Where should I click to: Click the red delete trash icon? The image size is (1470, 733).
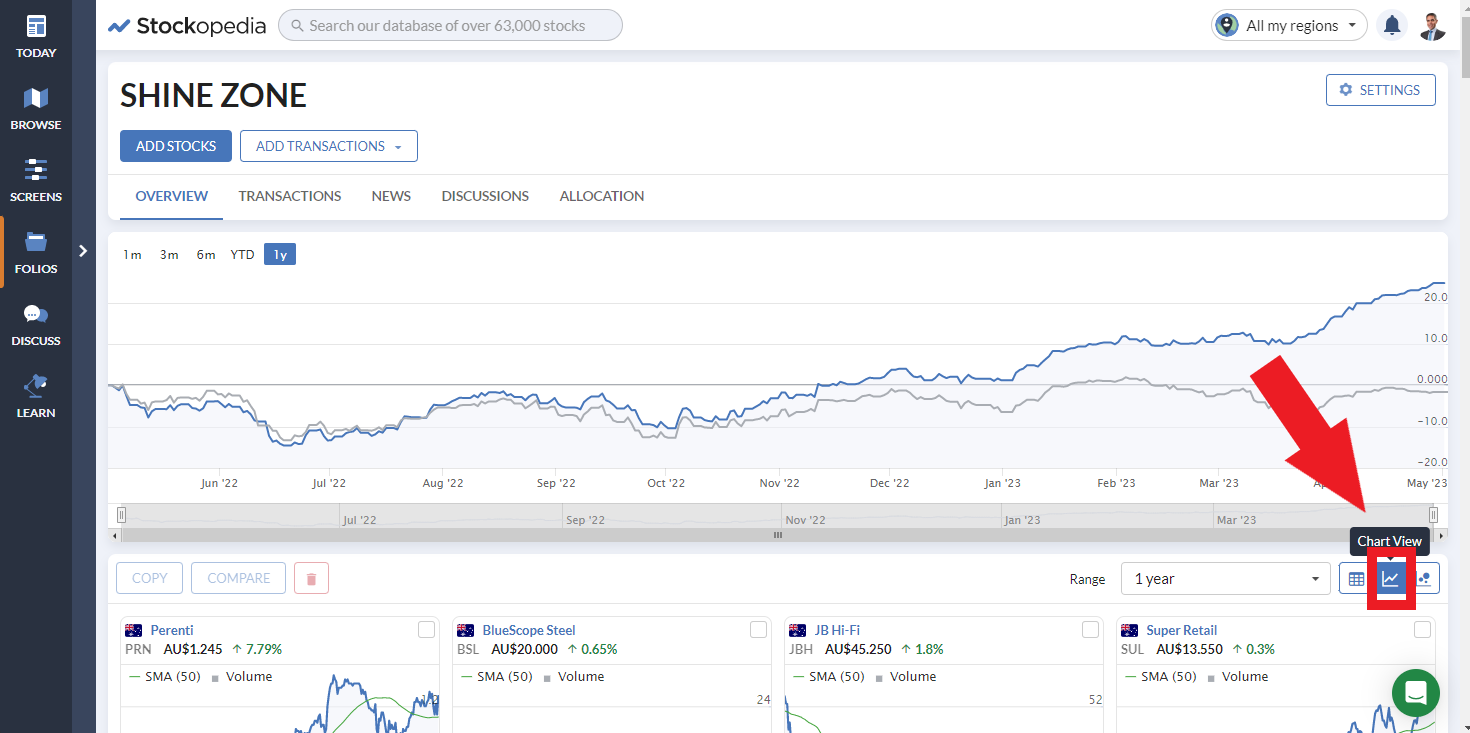[311, 579]
